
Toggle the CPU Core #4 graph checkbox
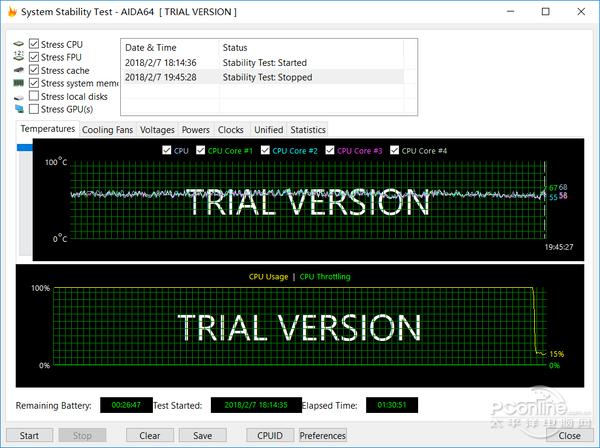(x=395, y=150)
